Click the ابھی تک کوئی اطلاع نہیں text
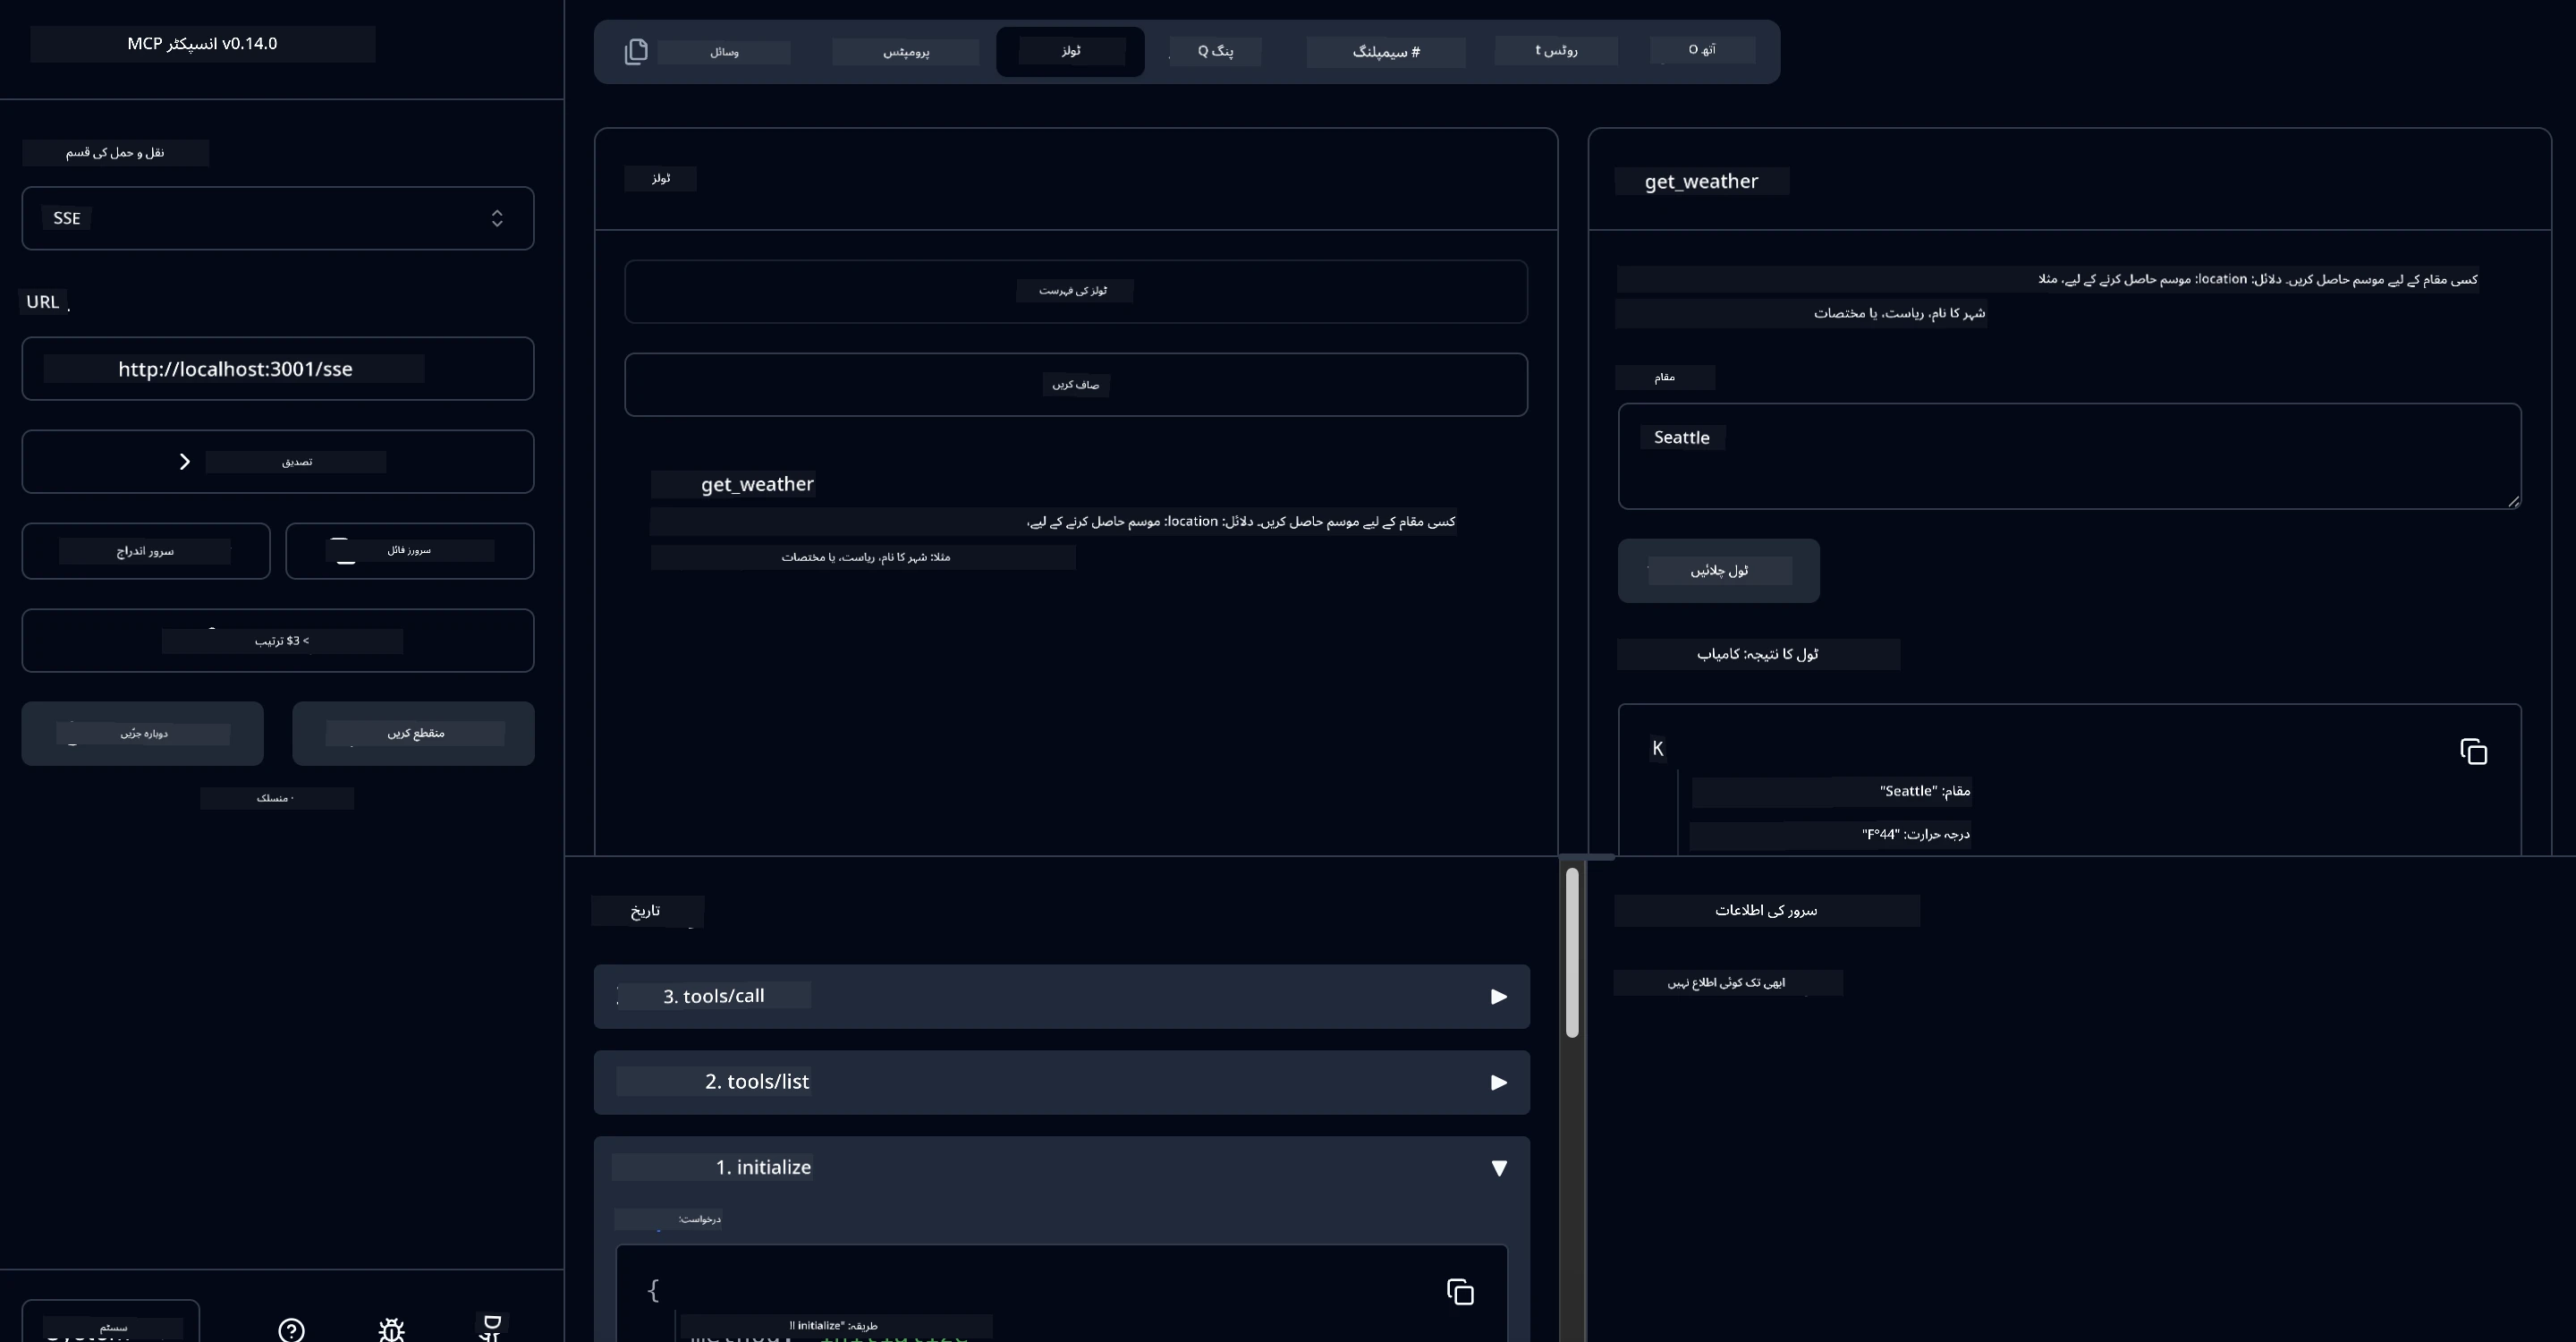This screenshot has width=2576, height=1342. (x=1726, y=983)
